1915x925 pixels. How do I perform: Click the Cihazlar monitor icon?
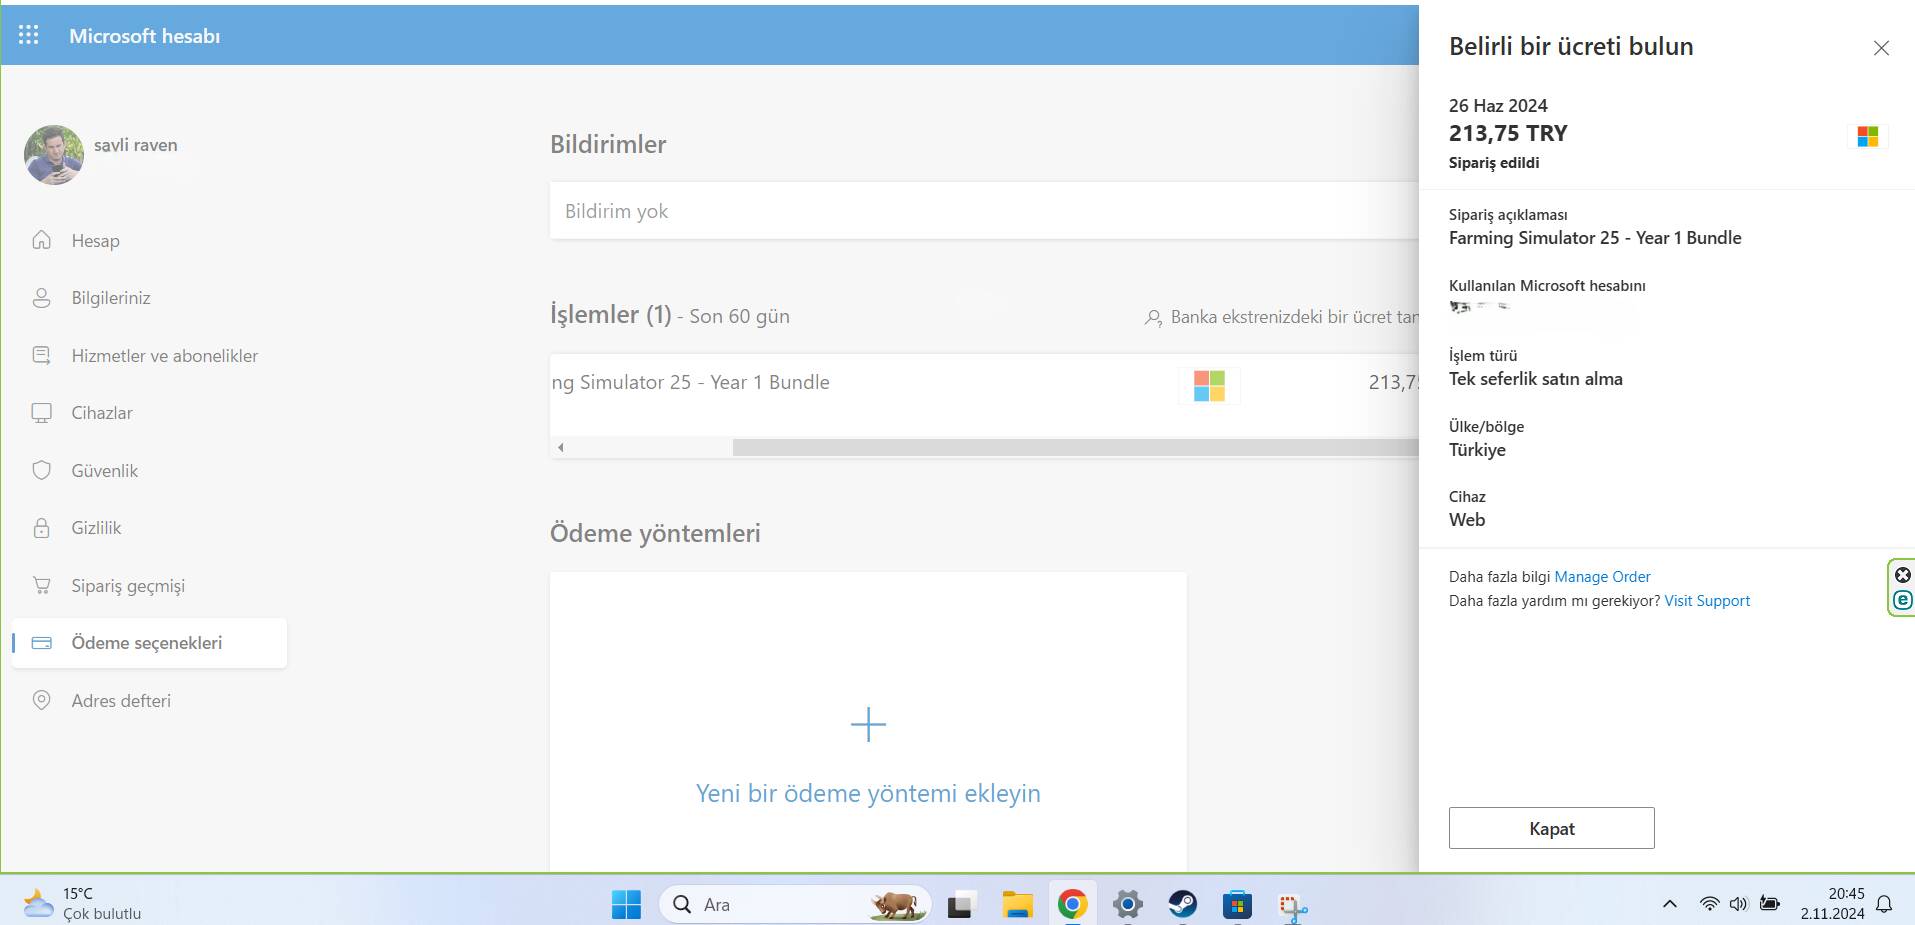point(41,413)
